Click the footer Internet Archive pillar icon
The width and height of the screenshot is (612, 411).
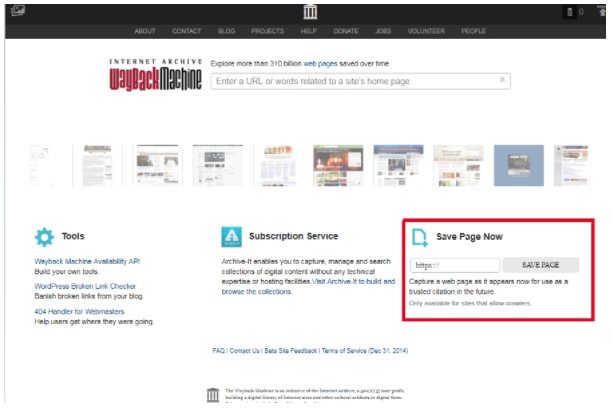pos(213,395)
